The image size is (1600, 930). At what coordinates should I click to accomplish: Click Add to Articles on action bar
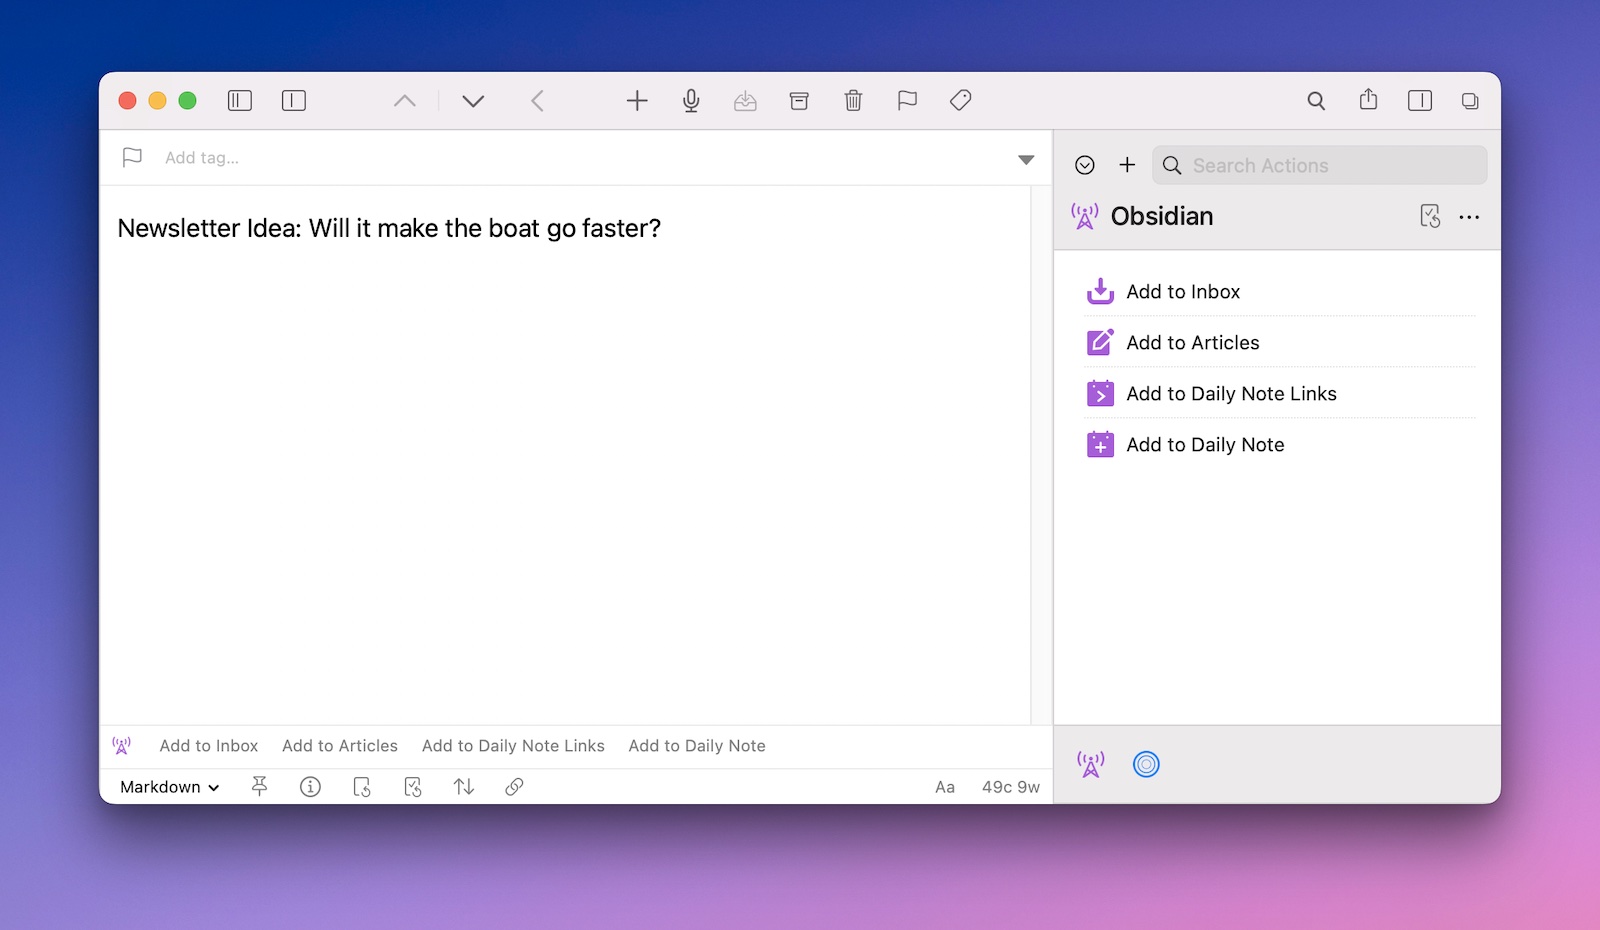pyautogui.click(x=340, y=746)
